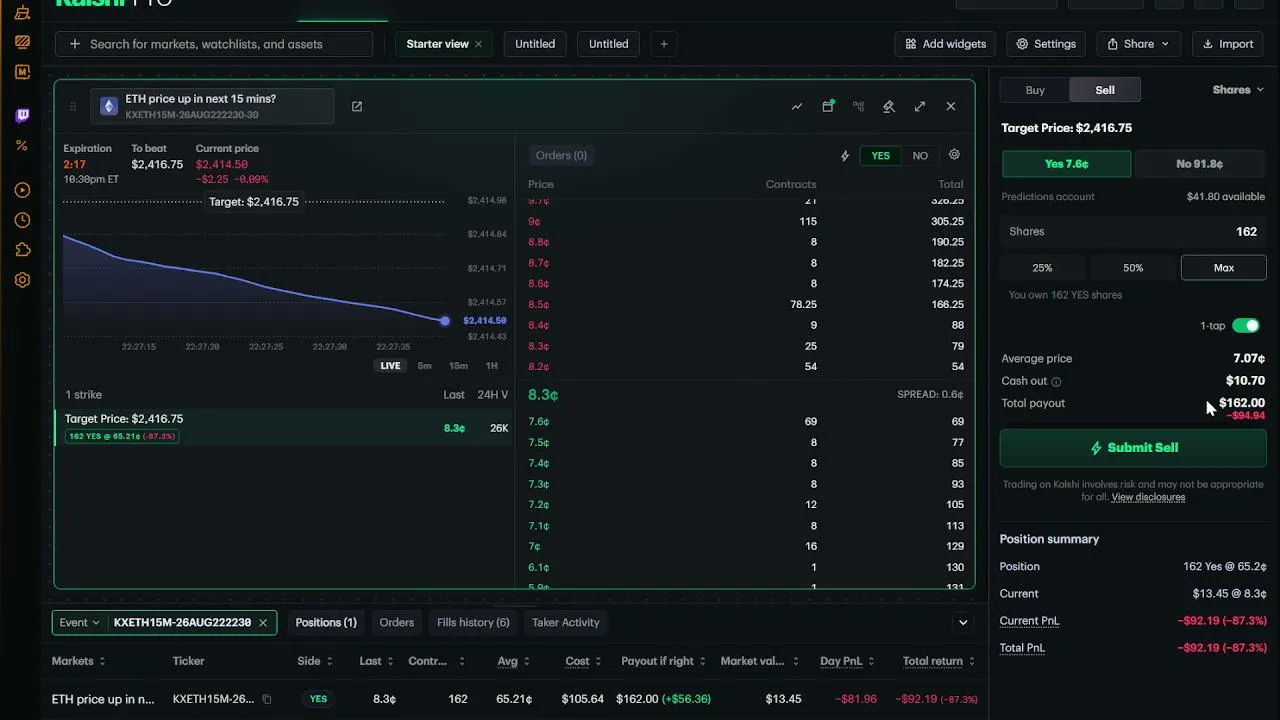Click the 7.6¢ bid row in the order book
This screenshot has height=720, width=1280.
click(x=746, y=422)
